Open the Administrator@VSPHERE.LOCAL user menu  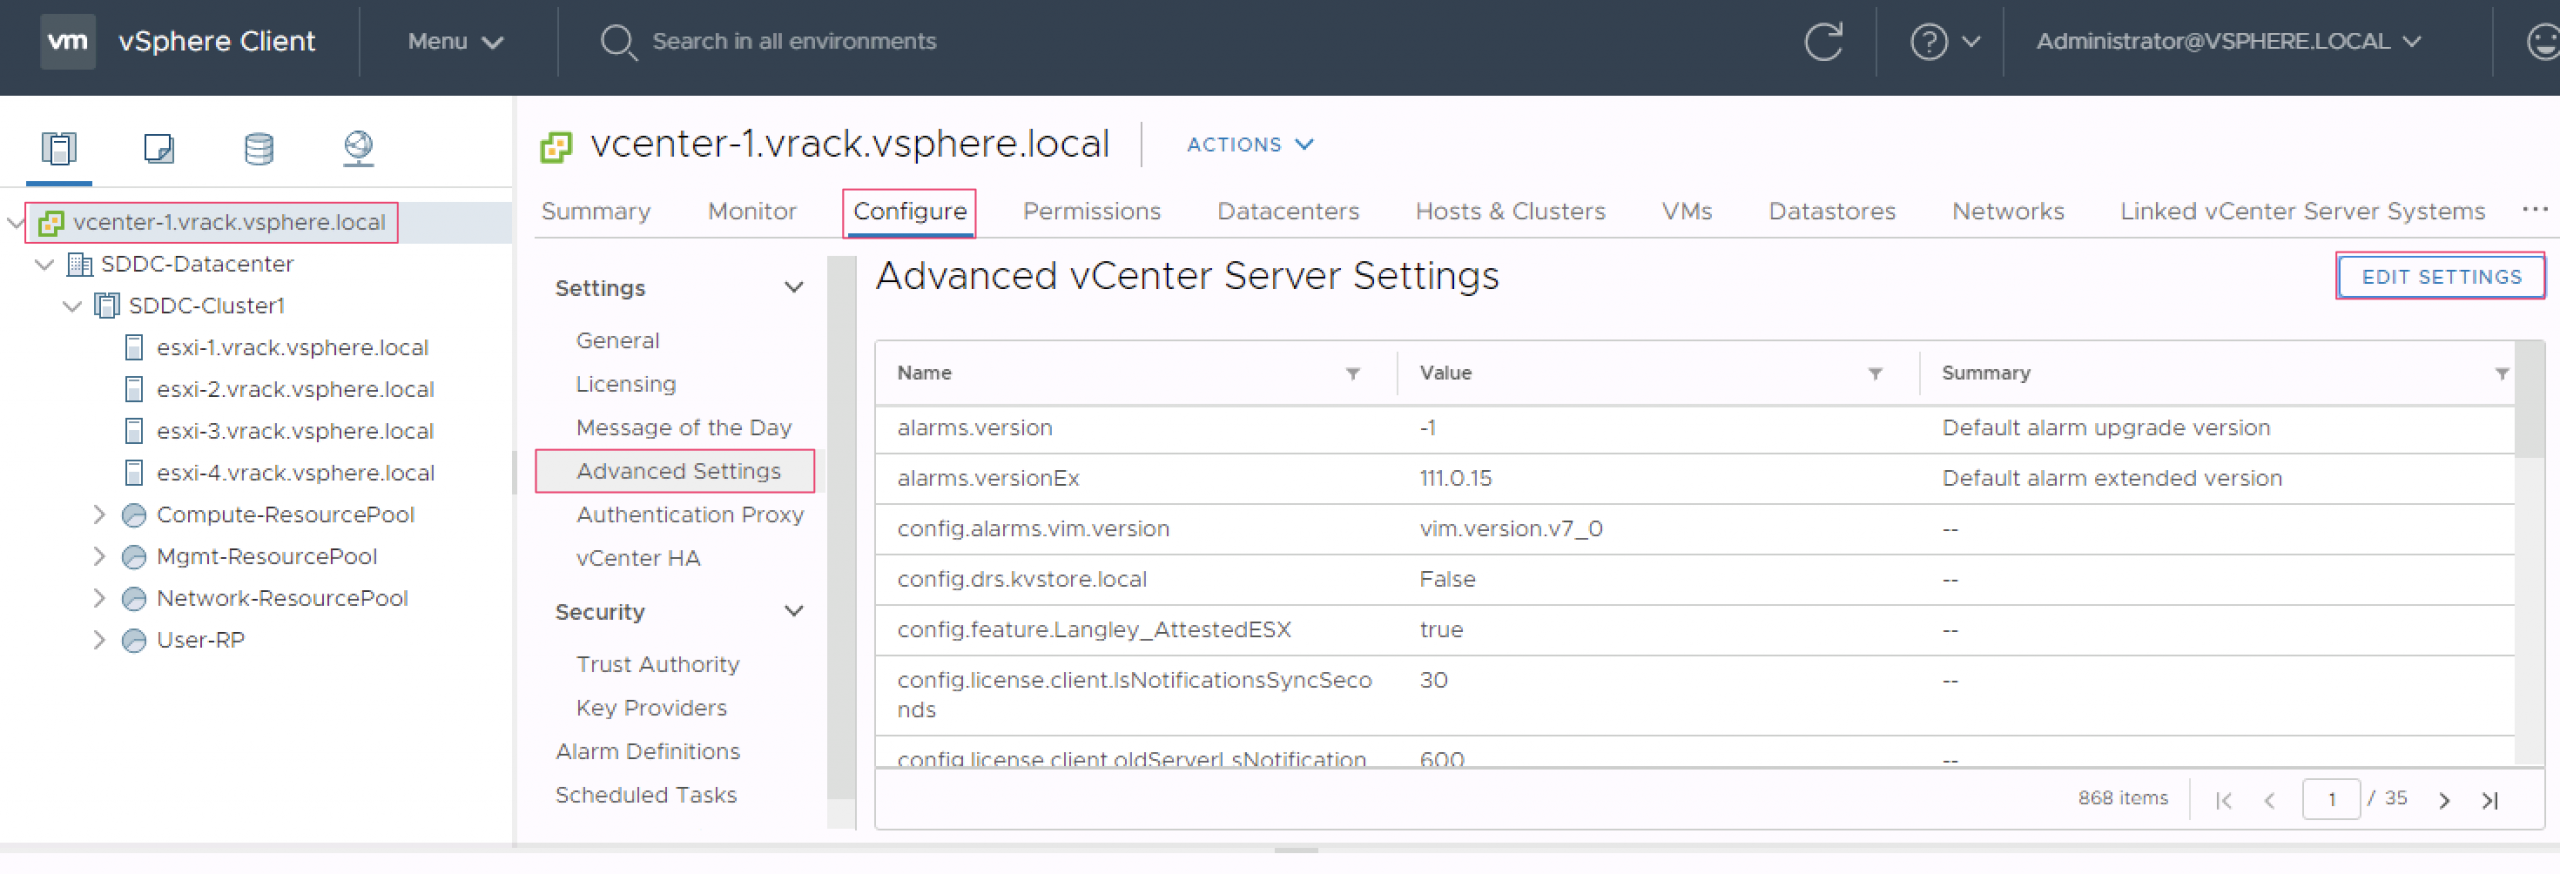2229,42
